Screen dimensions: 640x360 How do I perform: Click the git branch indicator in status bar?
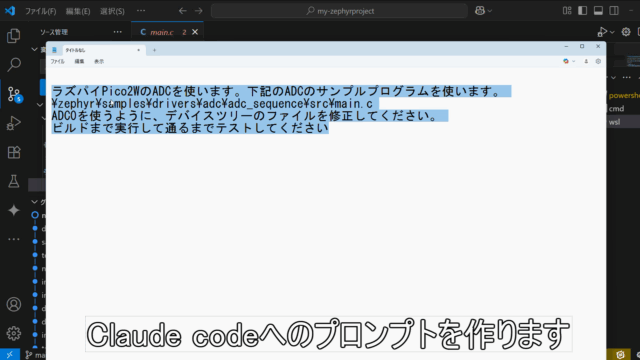point(36,355)
